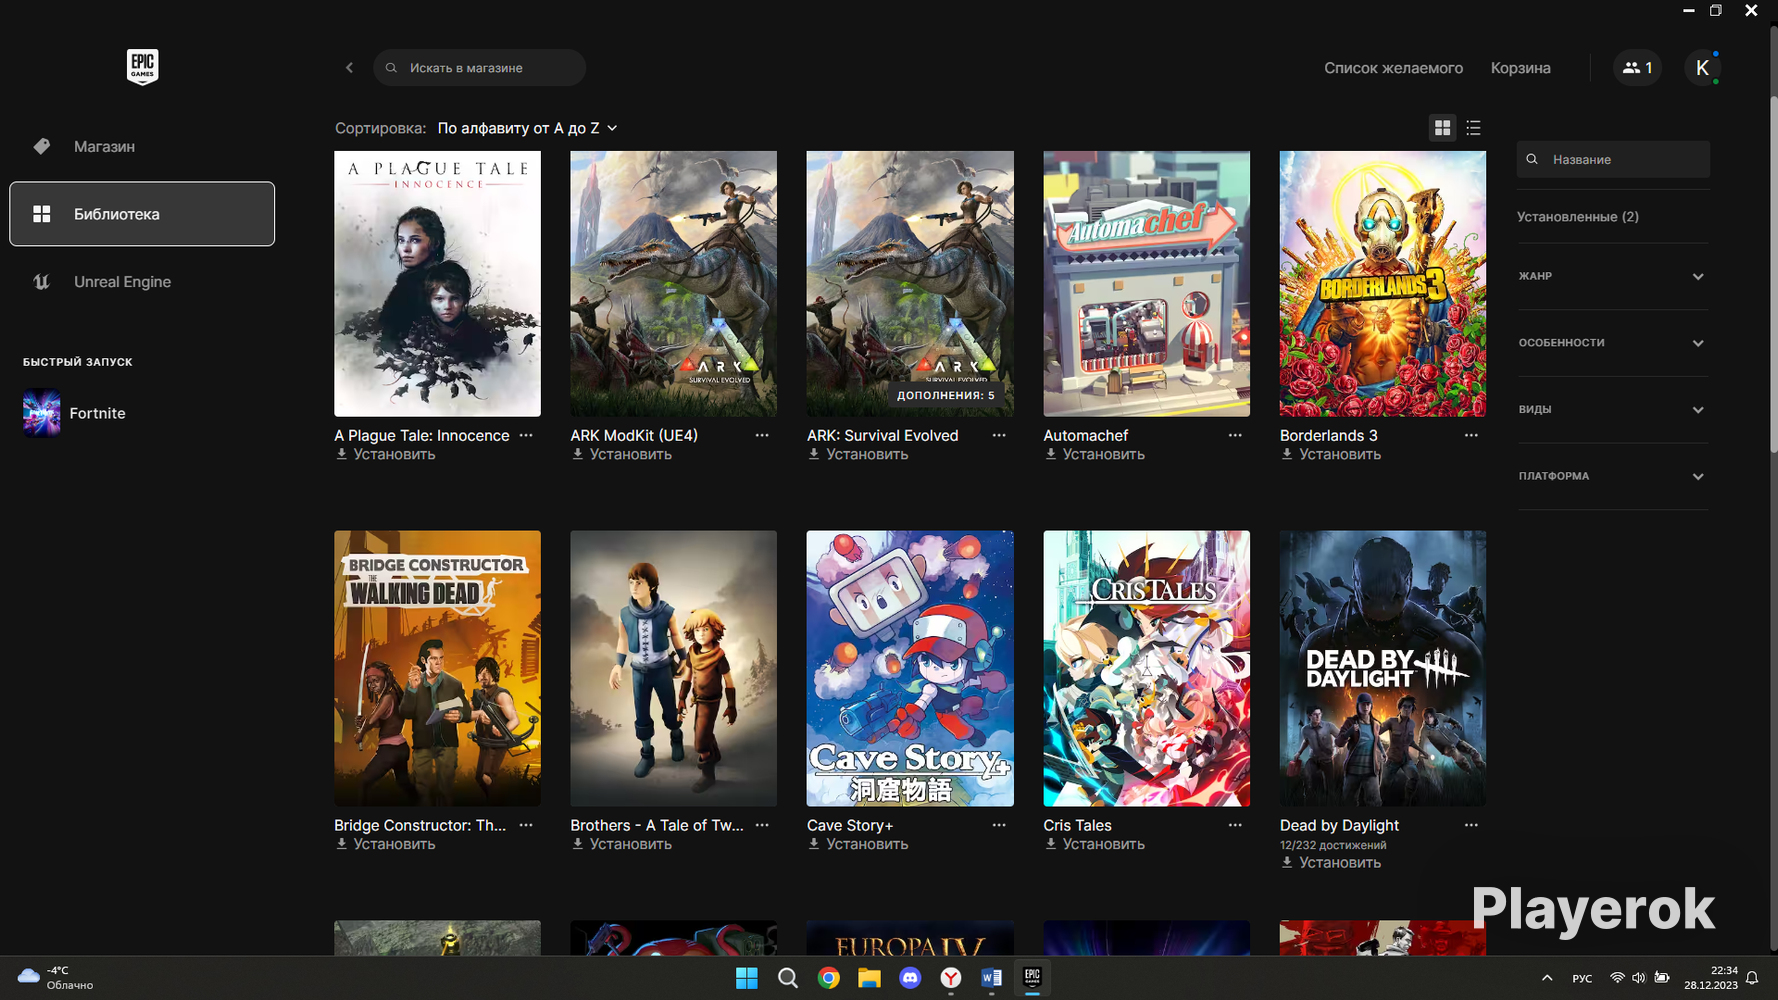Viewport: 1778px width, 1000px height.
Task: Switch the РУС input language indicator
Action: coord(1582,979)
